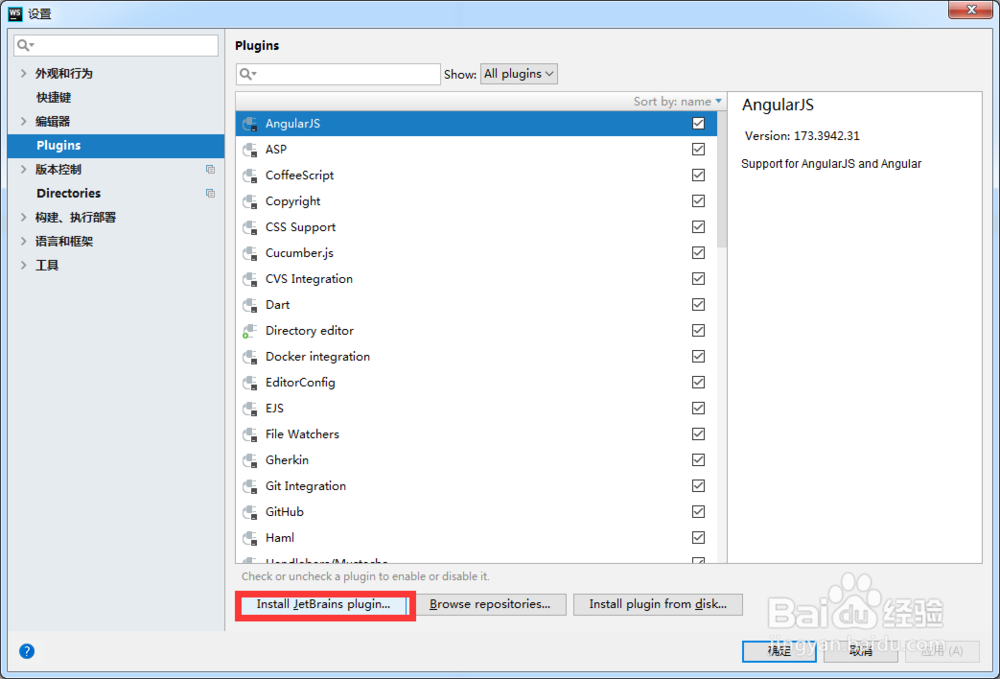Click the plugin search magnifier icon
Screen dimensions: 1000x679
point(247,75)
